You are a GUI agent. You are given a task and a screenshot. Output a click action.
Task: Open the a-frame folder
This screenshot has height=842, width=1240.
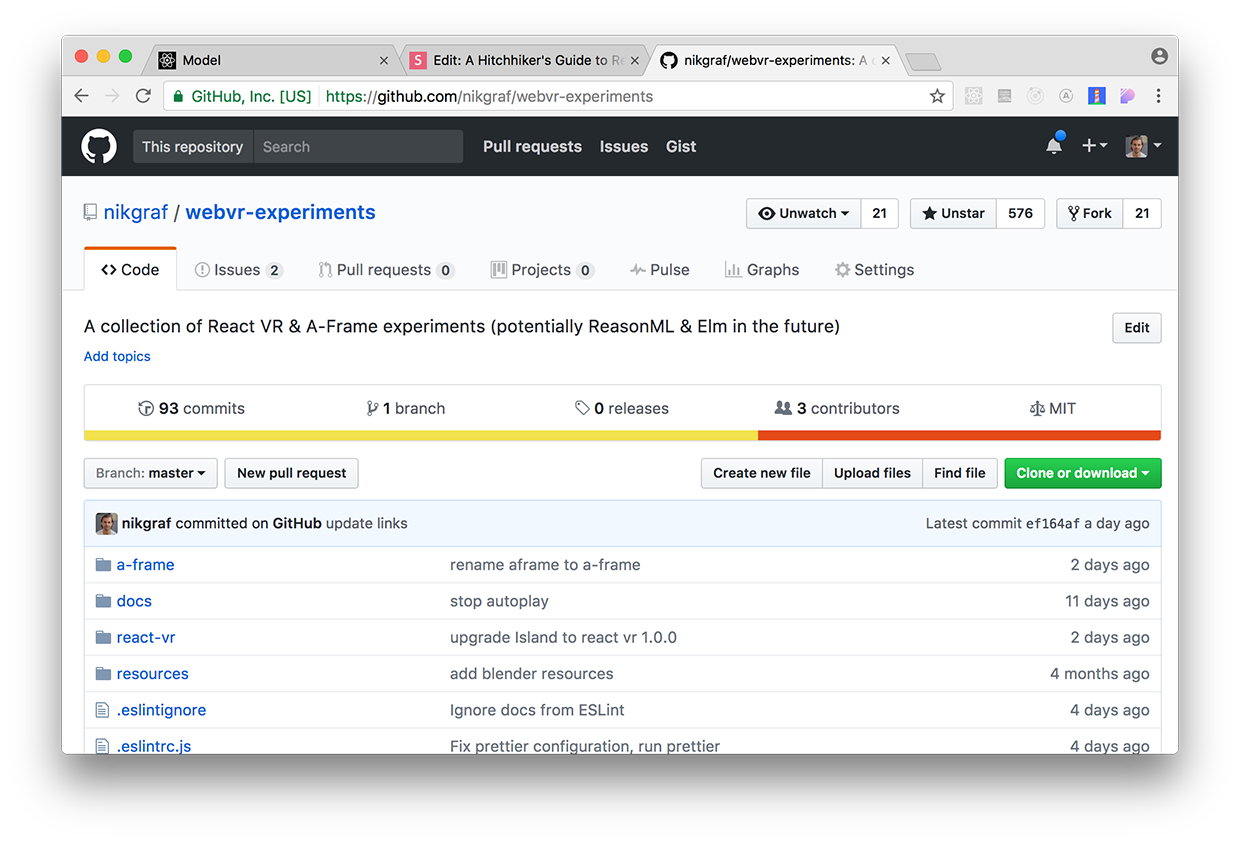pos(145,565)
